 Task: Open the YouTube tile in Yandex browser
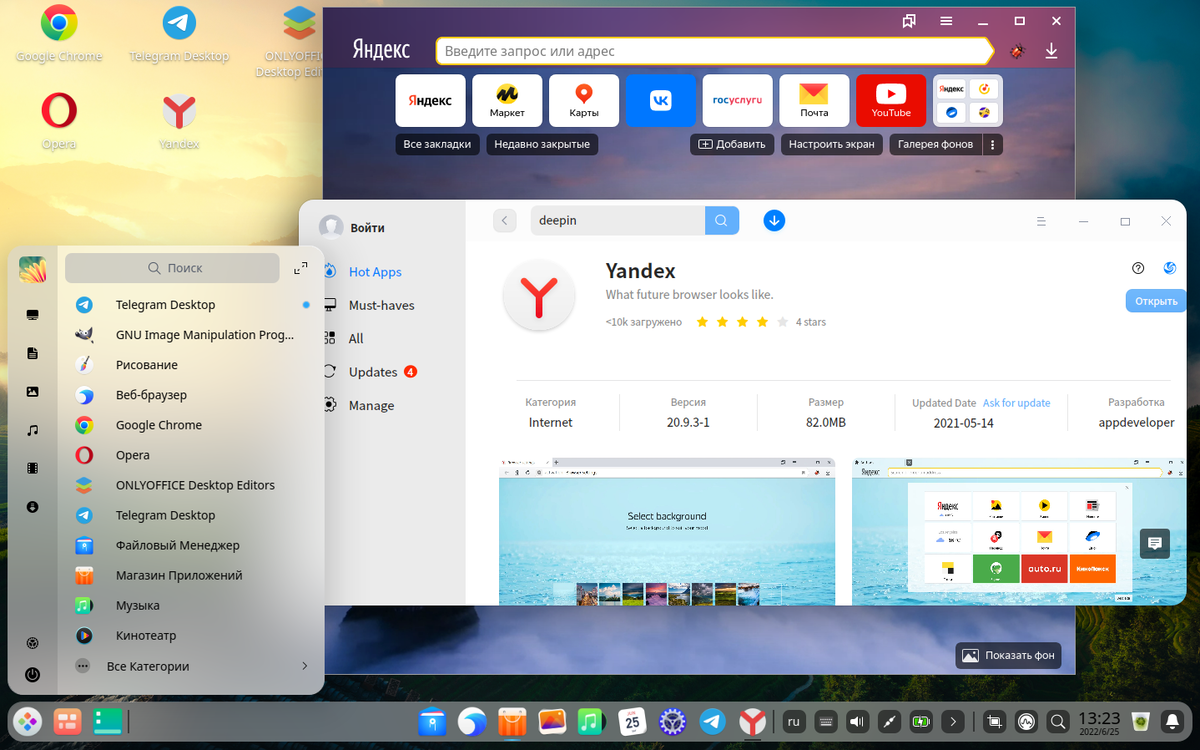[x=891, y=100]
